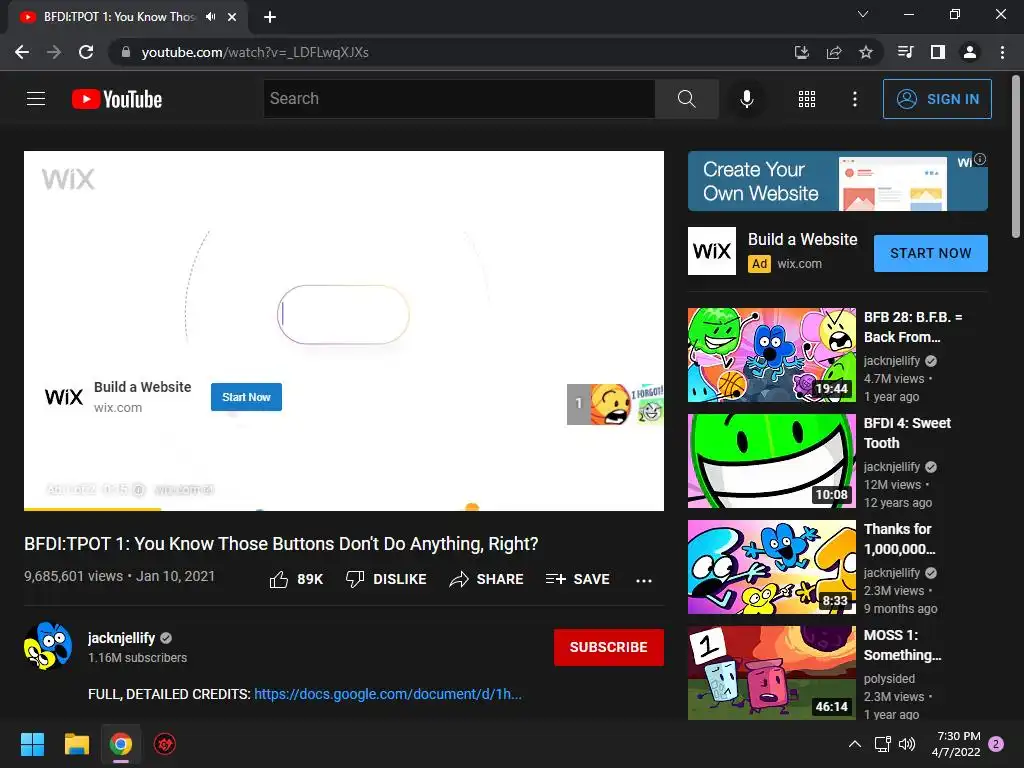Open BFB 28 video thumbnail
Screen dimensions: 1024x768
pos(771,355)
